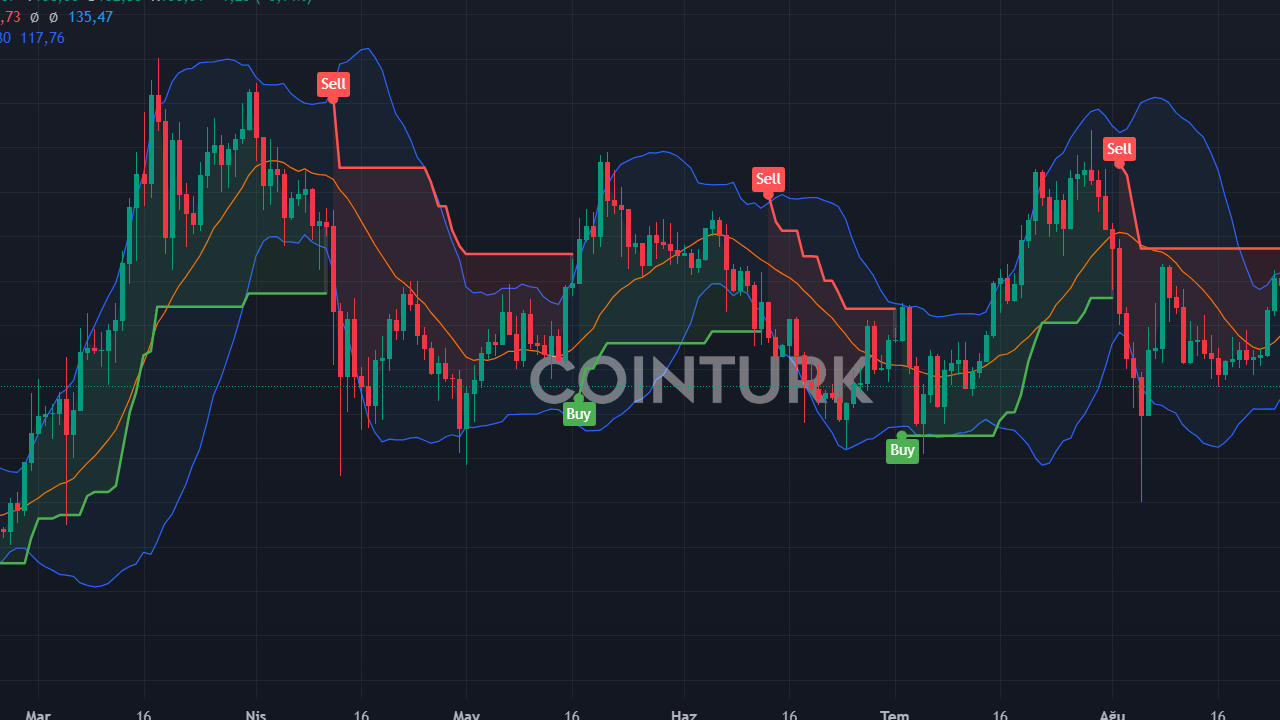Click the Sell signal marker in April
1280x720 pixels.
[333, 85]
